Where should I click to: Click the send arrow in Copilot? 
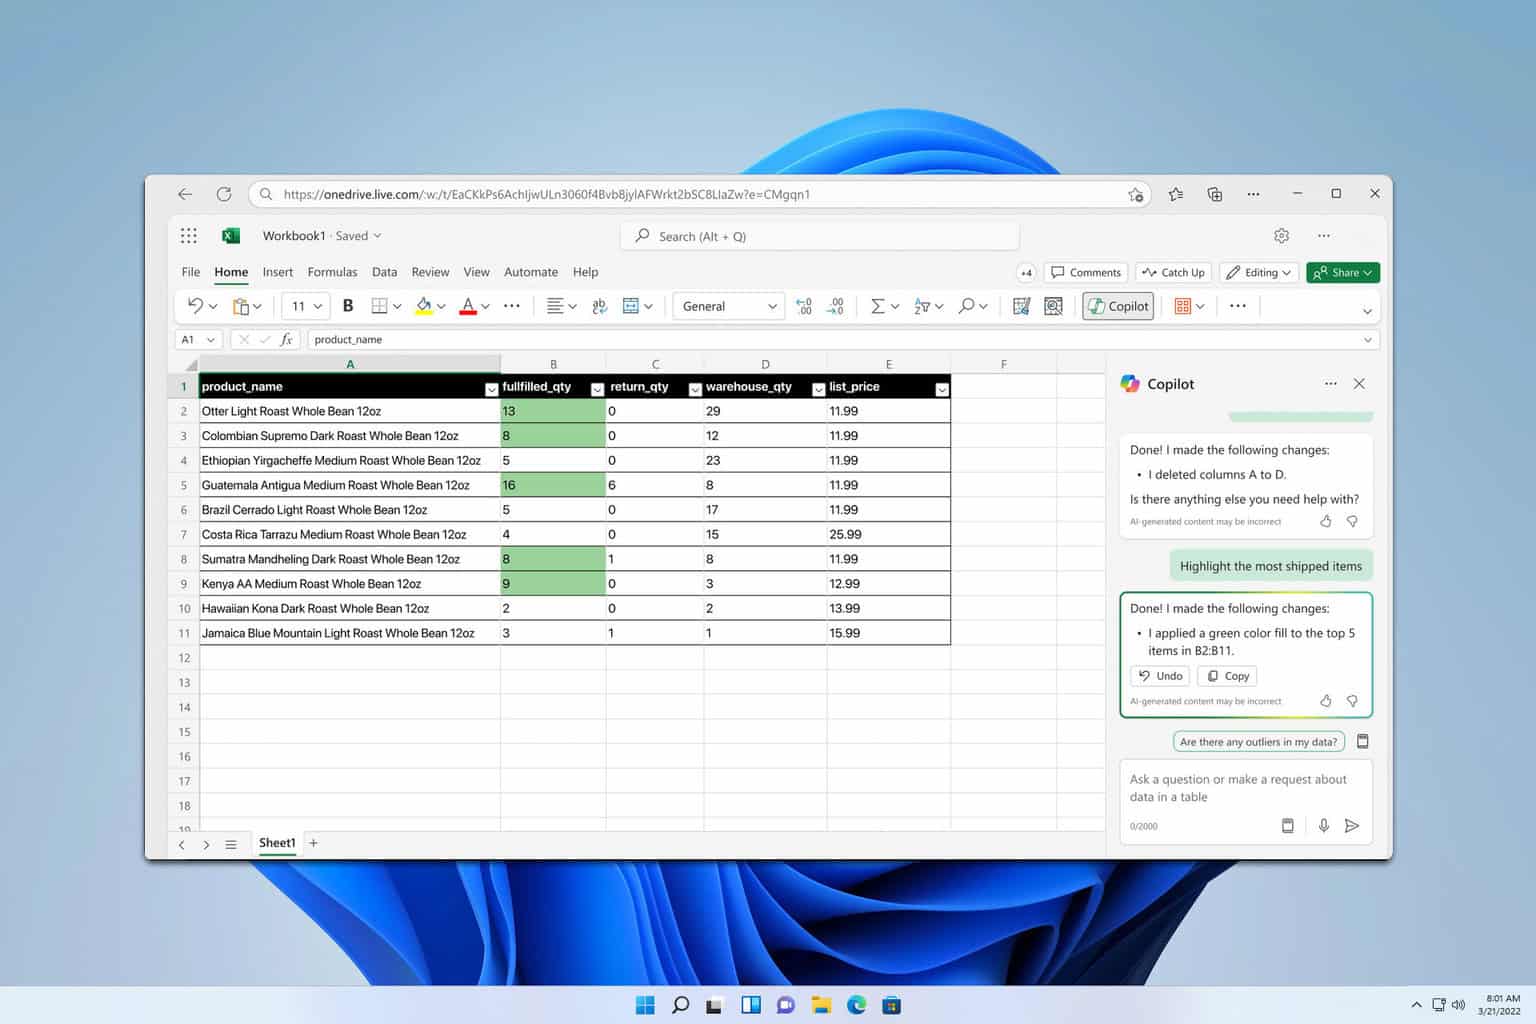1352,826
